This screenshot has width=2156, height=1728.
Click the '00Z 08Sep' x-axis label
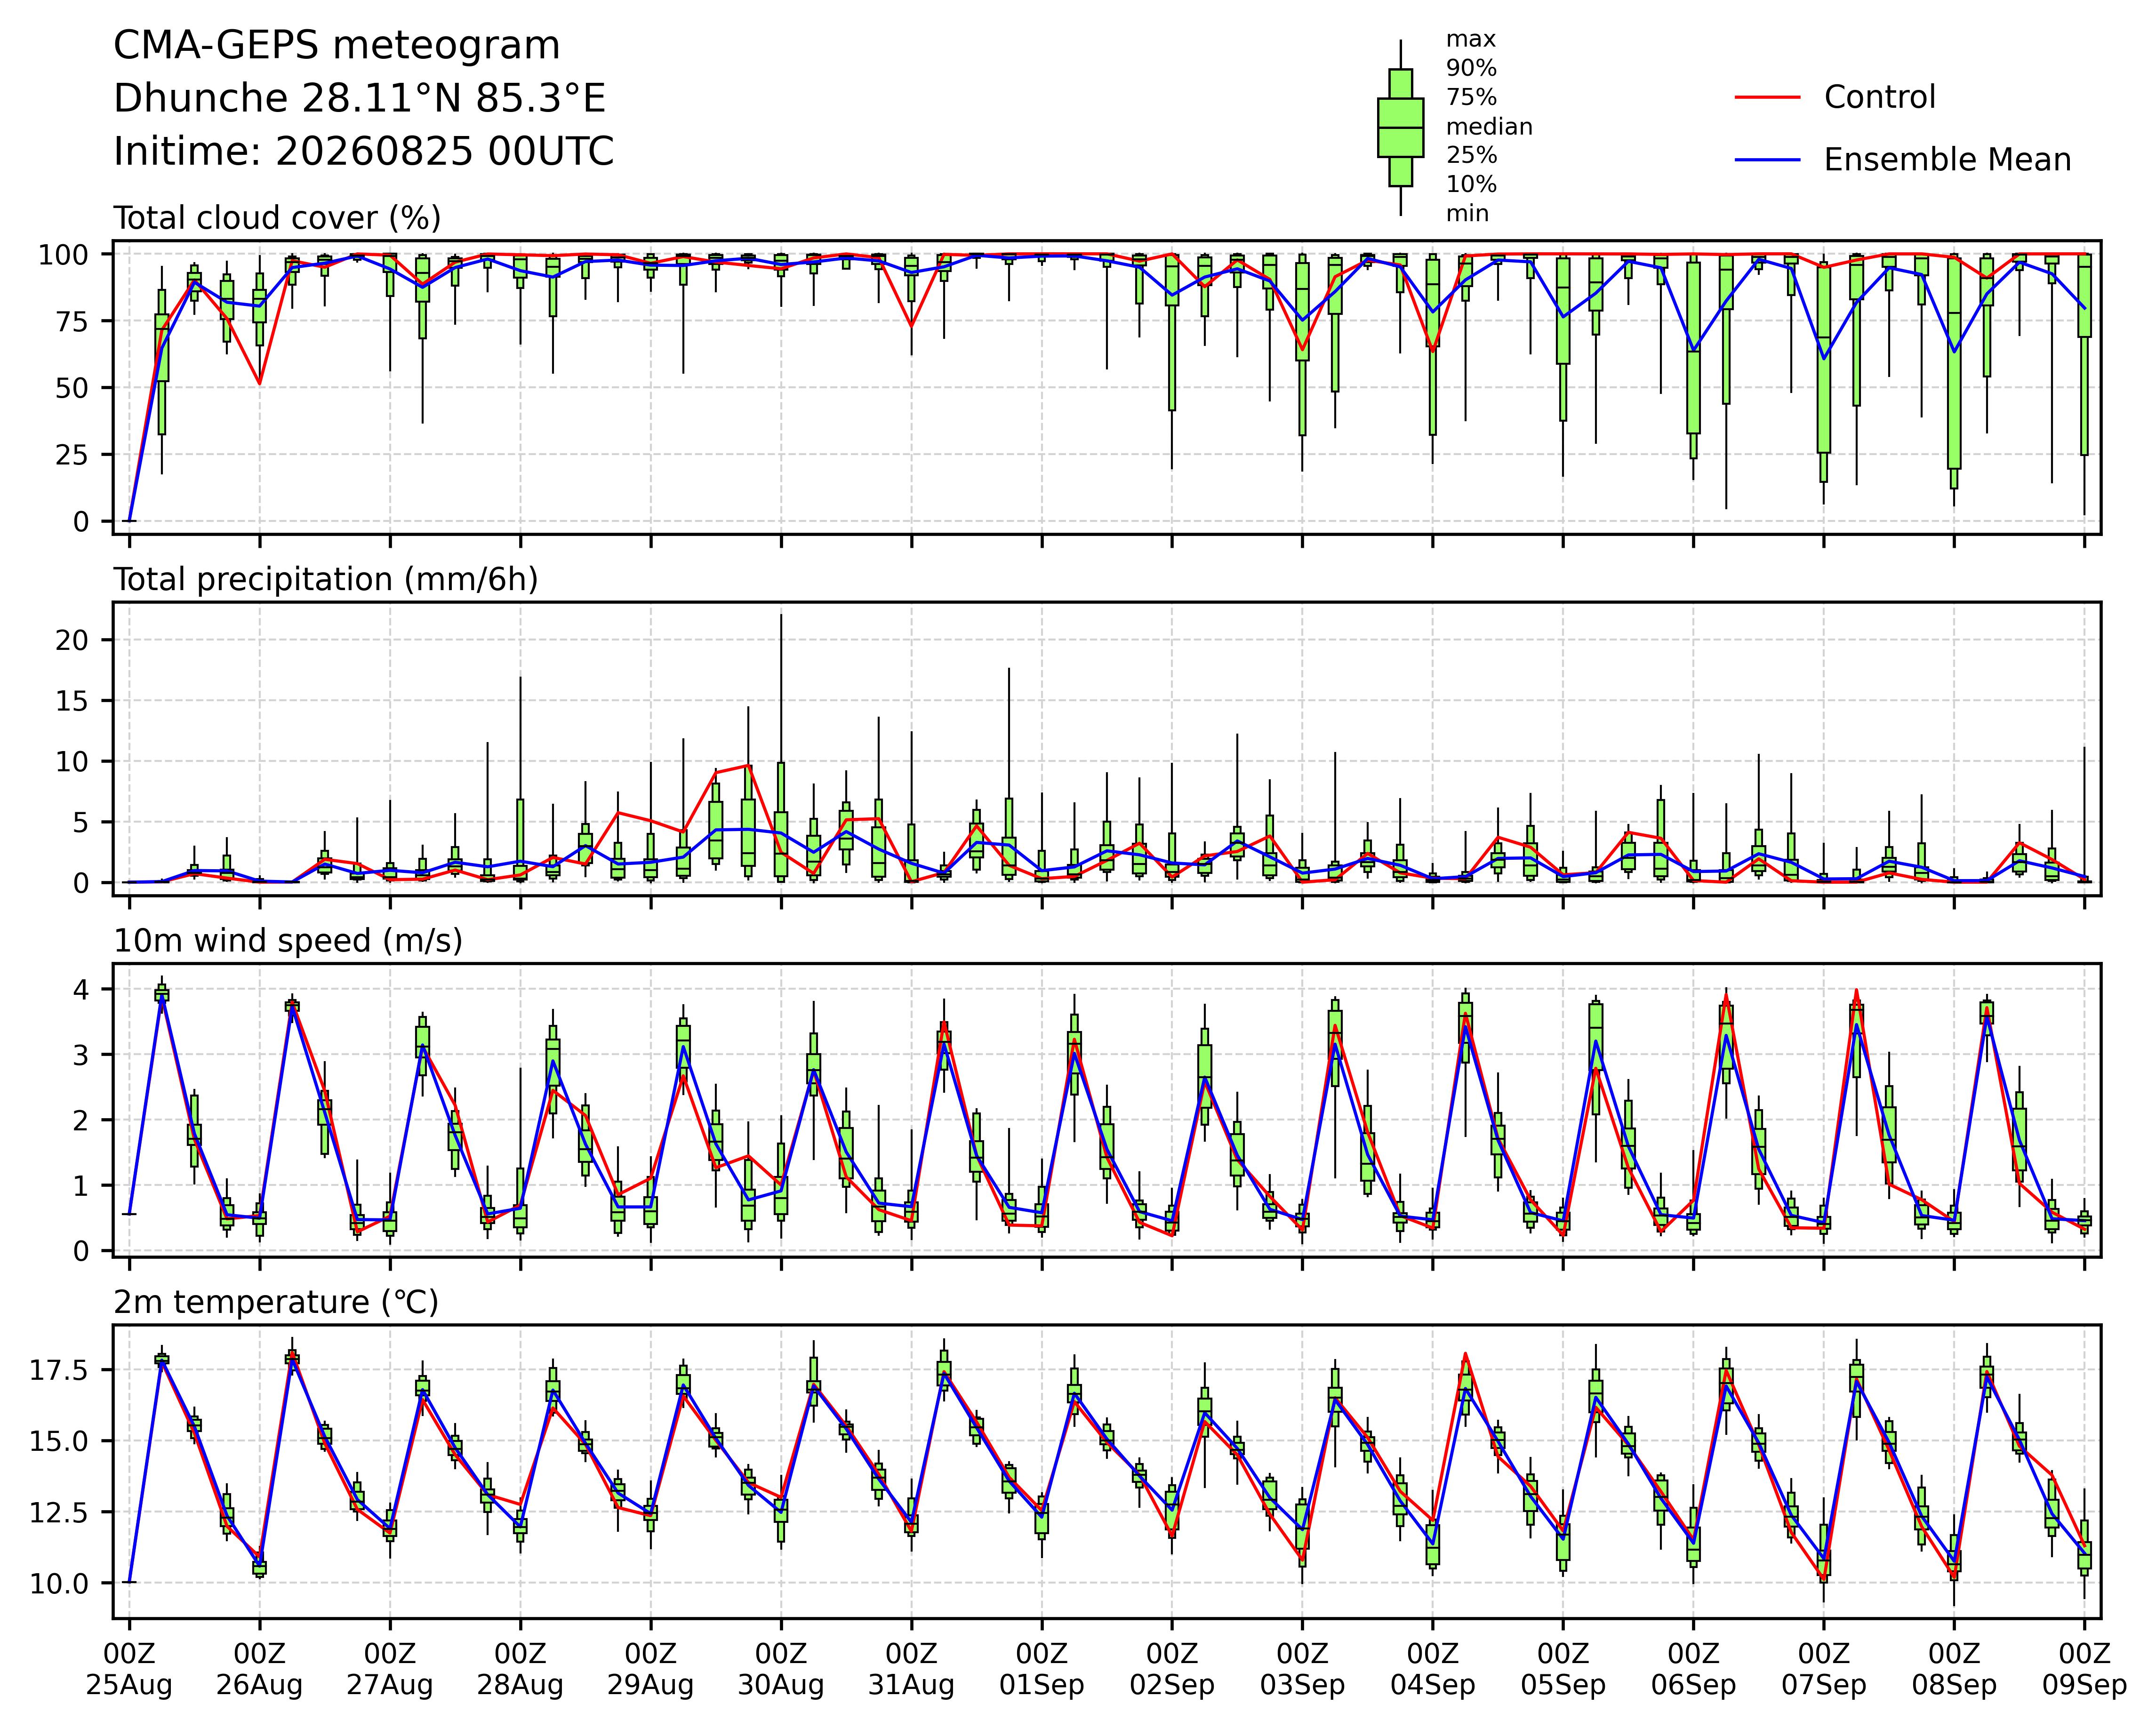tap(1954, 1669)
